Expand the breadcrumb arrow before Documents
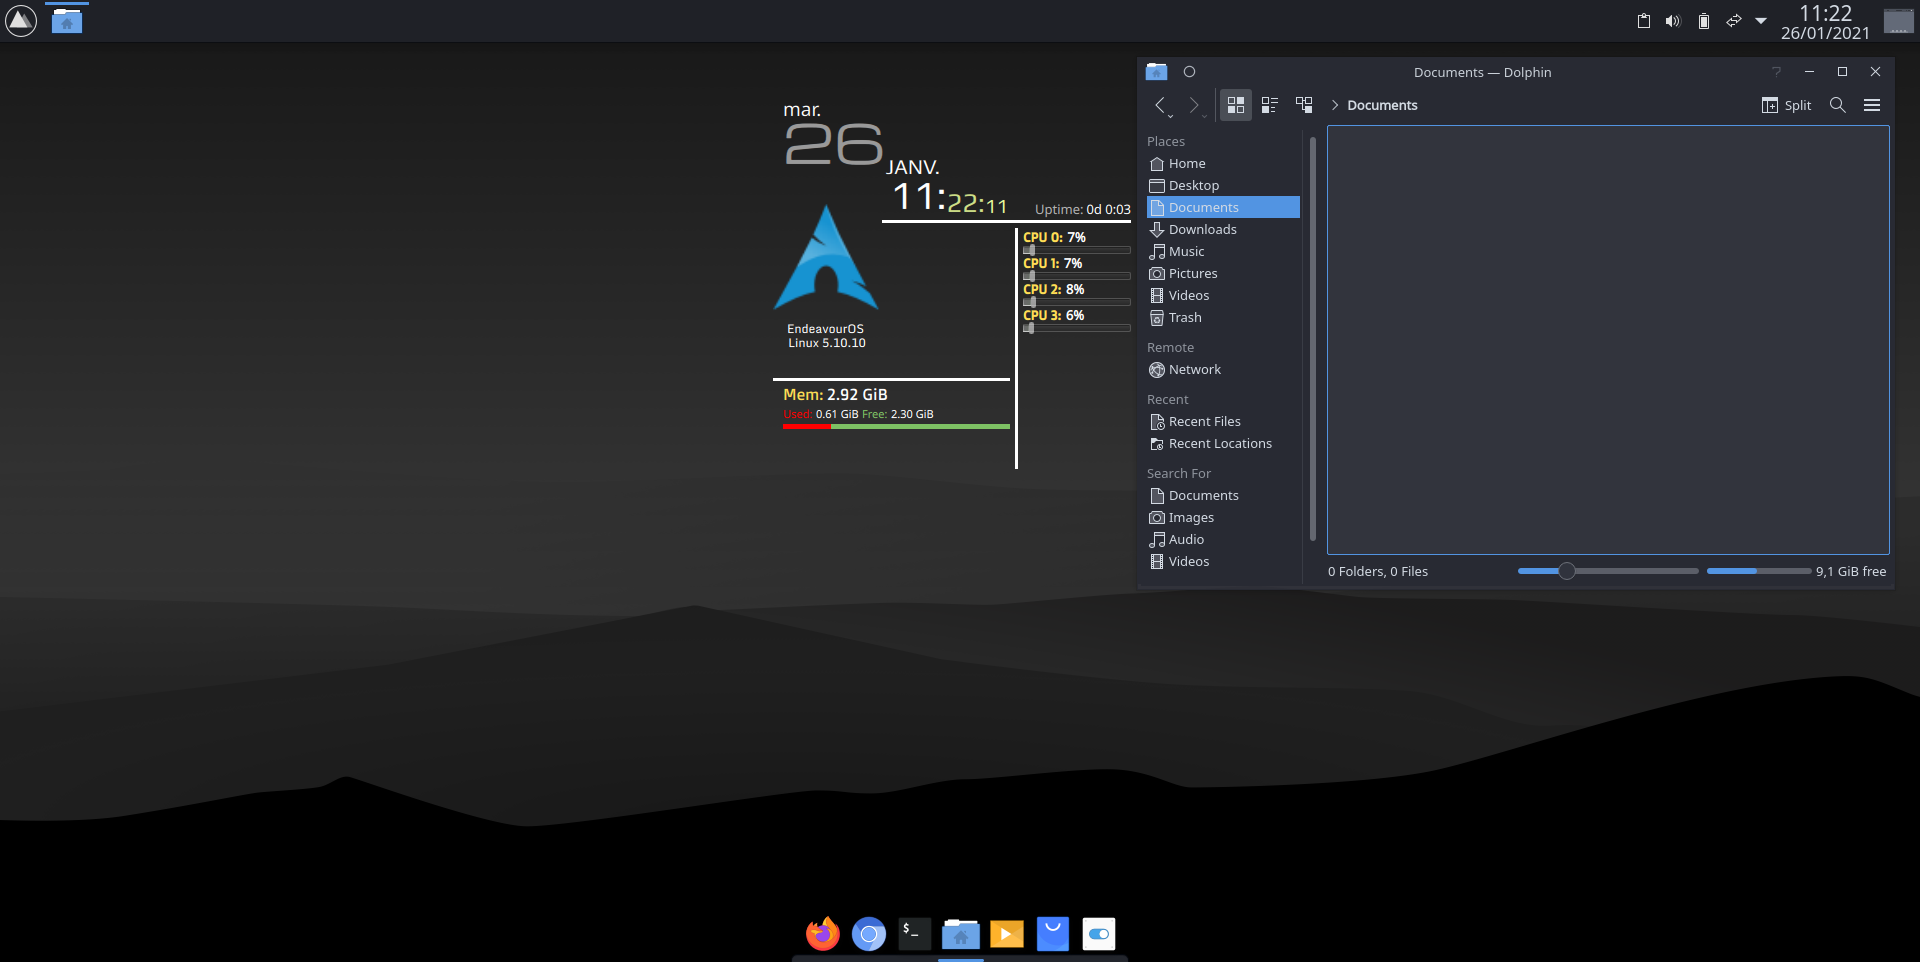The width and height of the screenshot is (1920, 962). tap(1334, 105)
